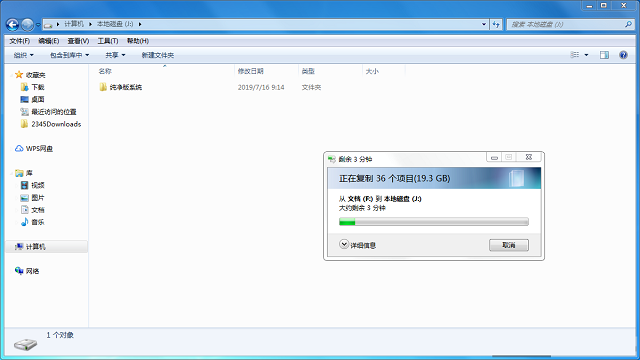
Task: Click the date 2019/7/16 9:14
Action: point(261,87)
